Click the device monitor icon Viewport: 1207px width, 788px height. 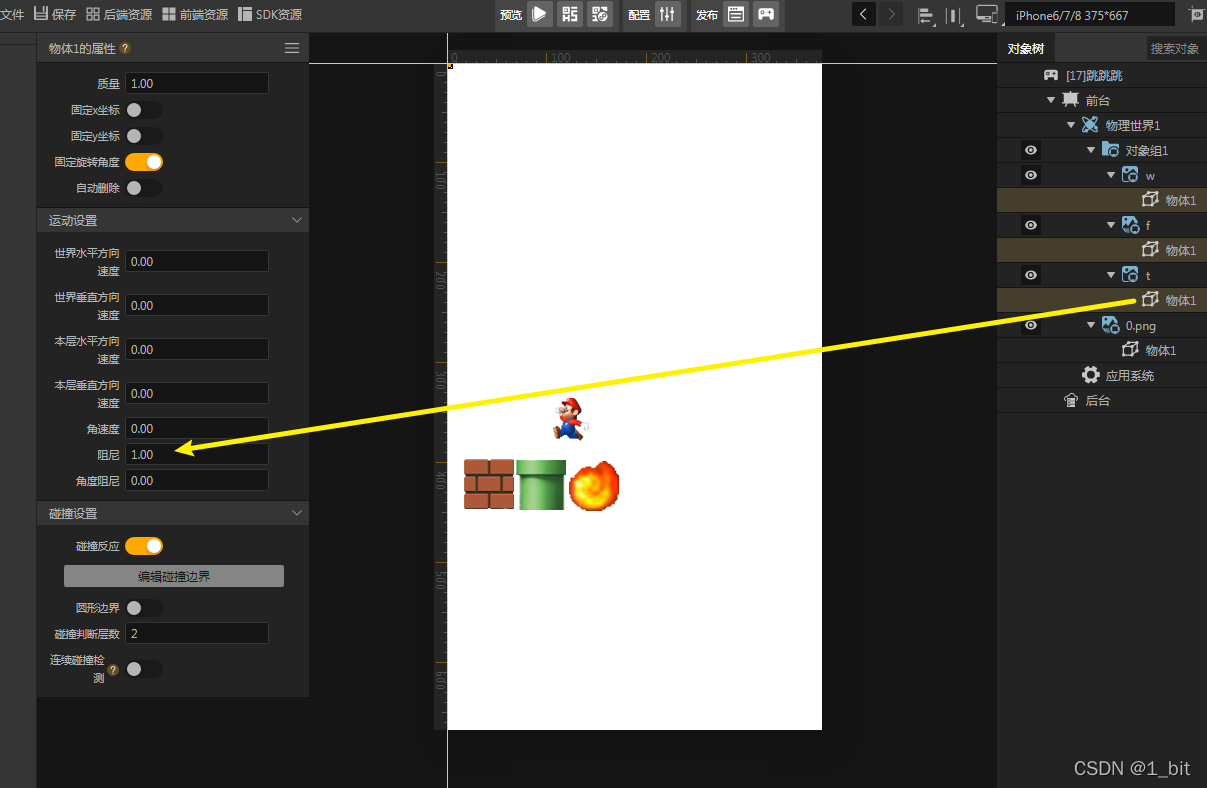point(987,14)
